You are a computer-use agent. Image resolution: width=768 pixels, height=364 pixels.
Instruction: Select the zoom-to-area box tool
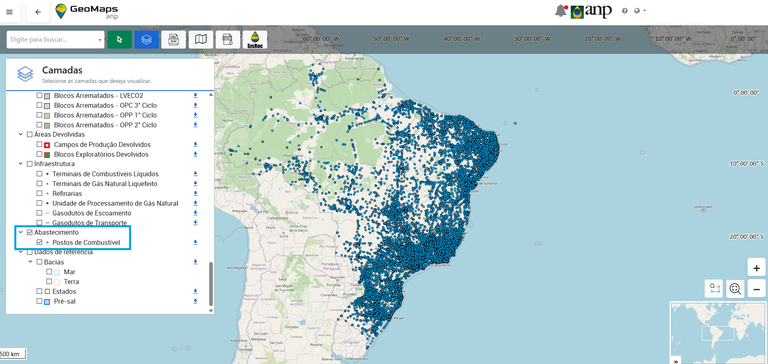pos(714,289)
